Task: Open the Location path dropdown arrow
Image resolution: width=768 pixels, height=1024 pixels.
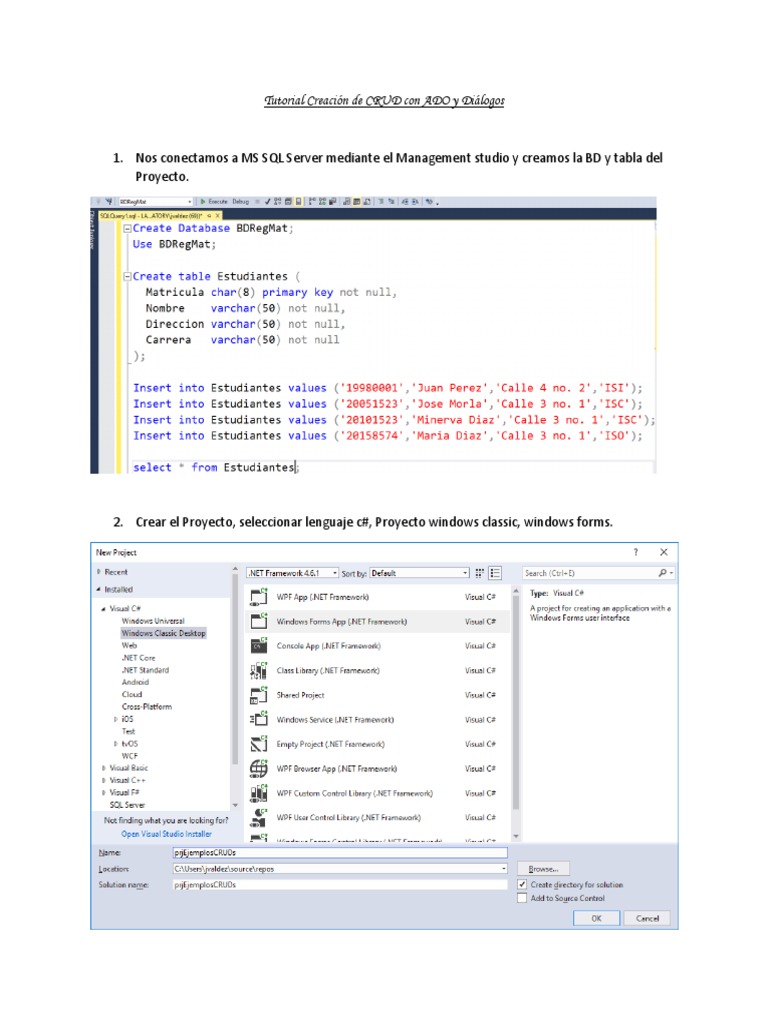Action: (x=504, y=869)
